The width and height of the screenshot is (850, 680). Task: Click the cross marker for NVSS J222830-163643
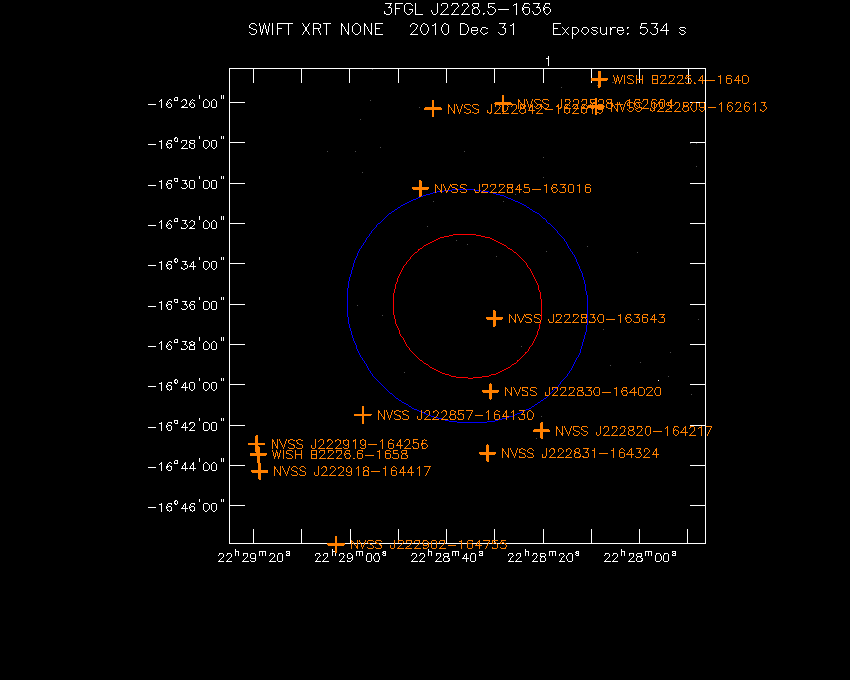click(x=494, y=318)
